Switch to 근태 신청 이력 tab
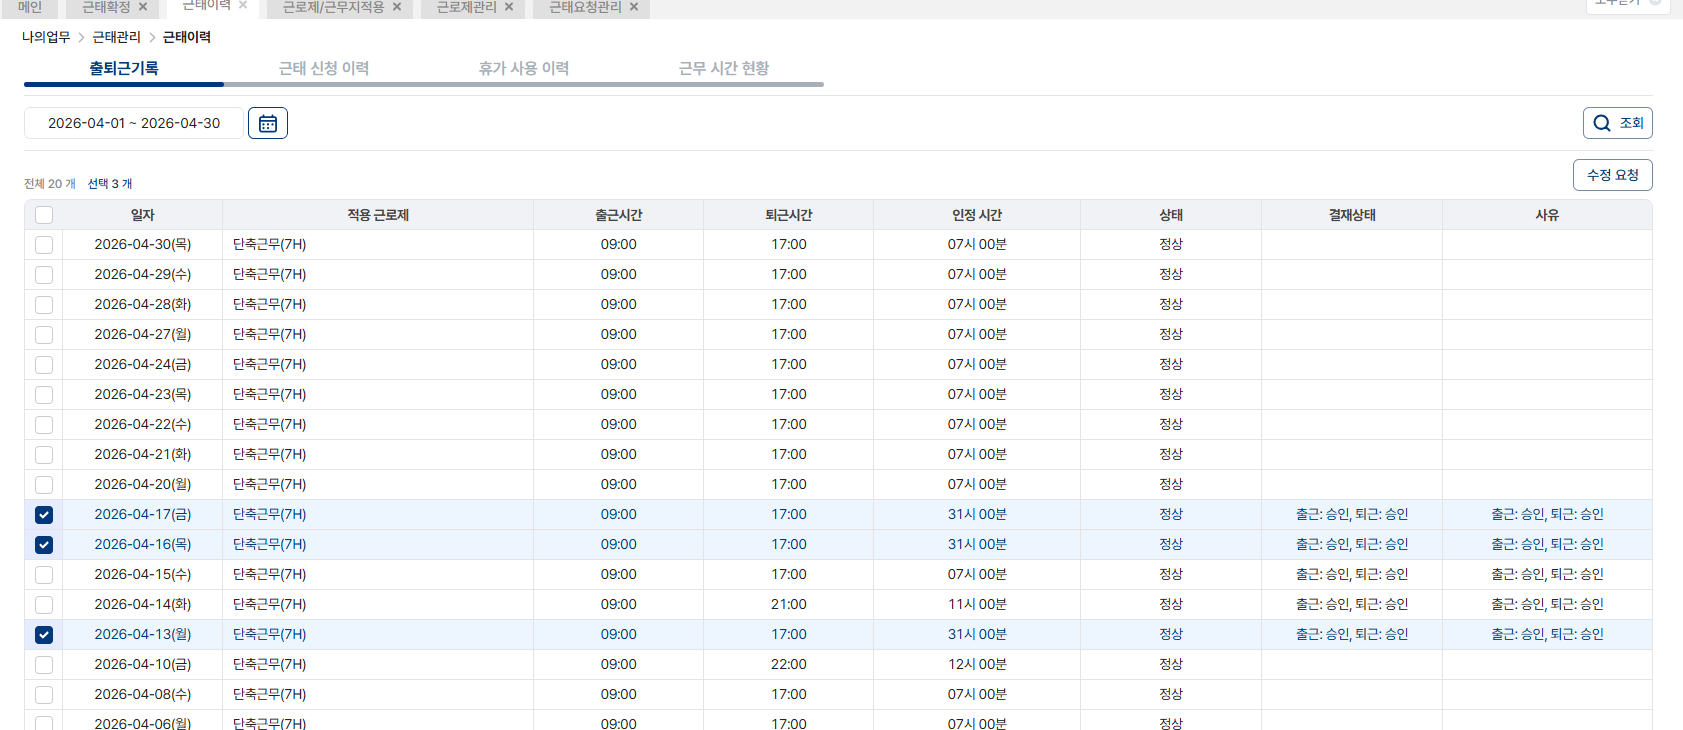Viewport: 1683px width, 730px height. click(324, 68)
